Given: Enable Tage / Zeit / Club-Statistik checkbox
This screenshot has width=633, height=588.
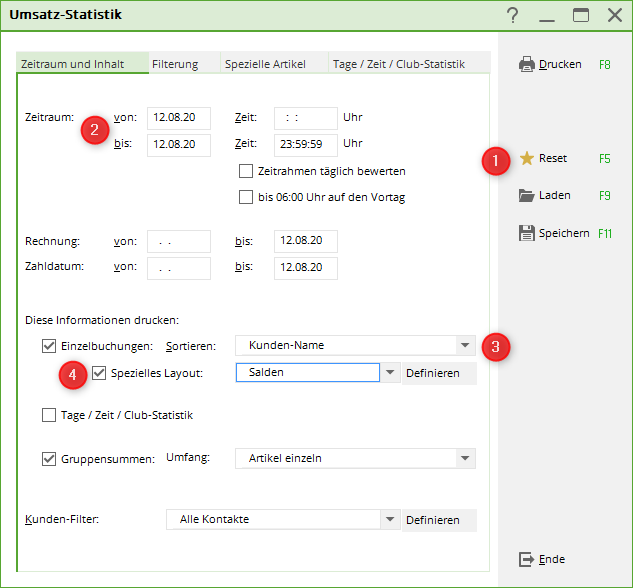Looking at the screenshot, I should coord(49,415).
